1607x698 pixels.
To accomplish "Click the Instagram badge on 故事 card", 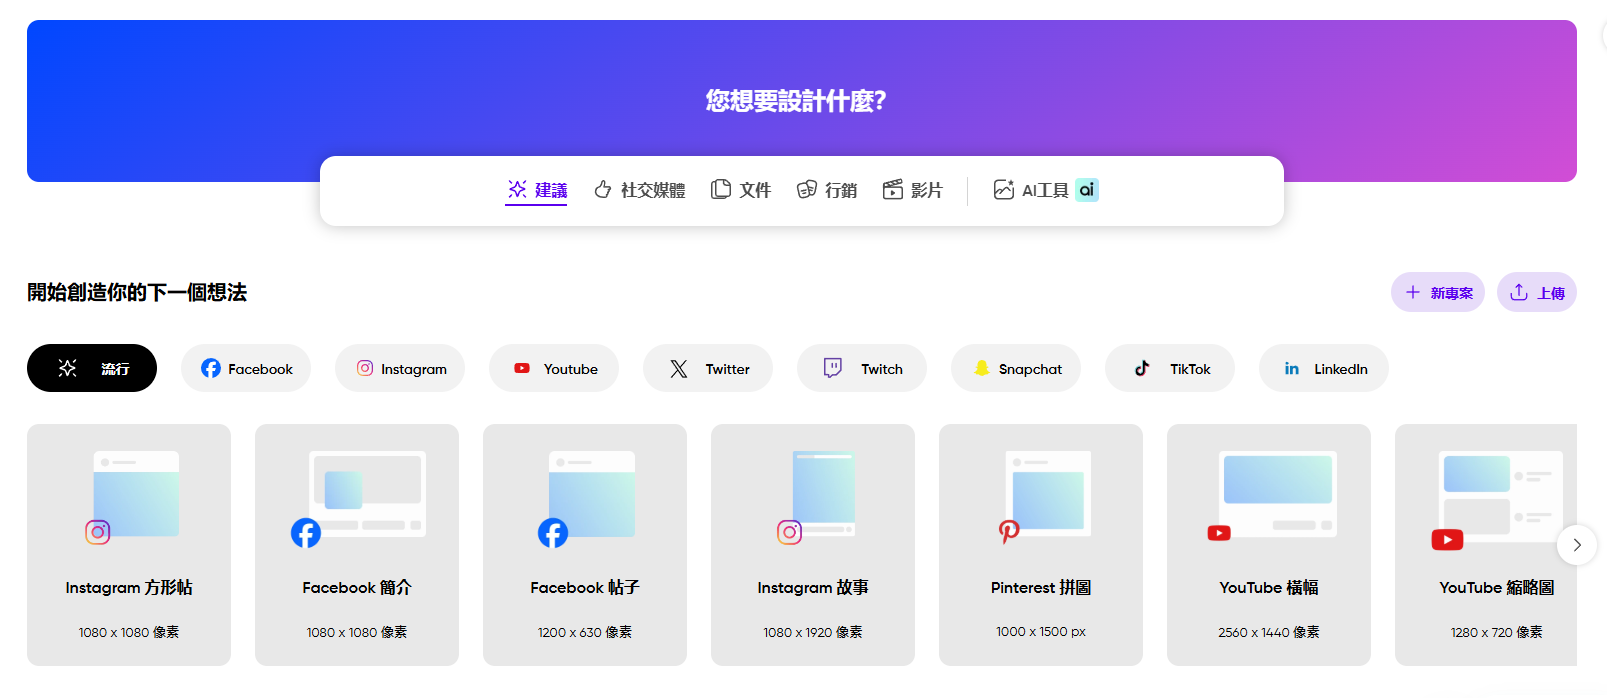I will [790, 532].
